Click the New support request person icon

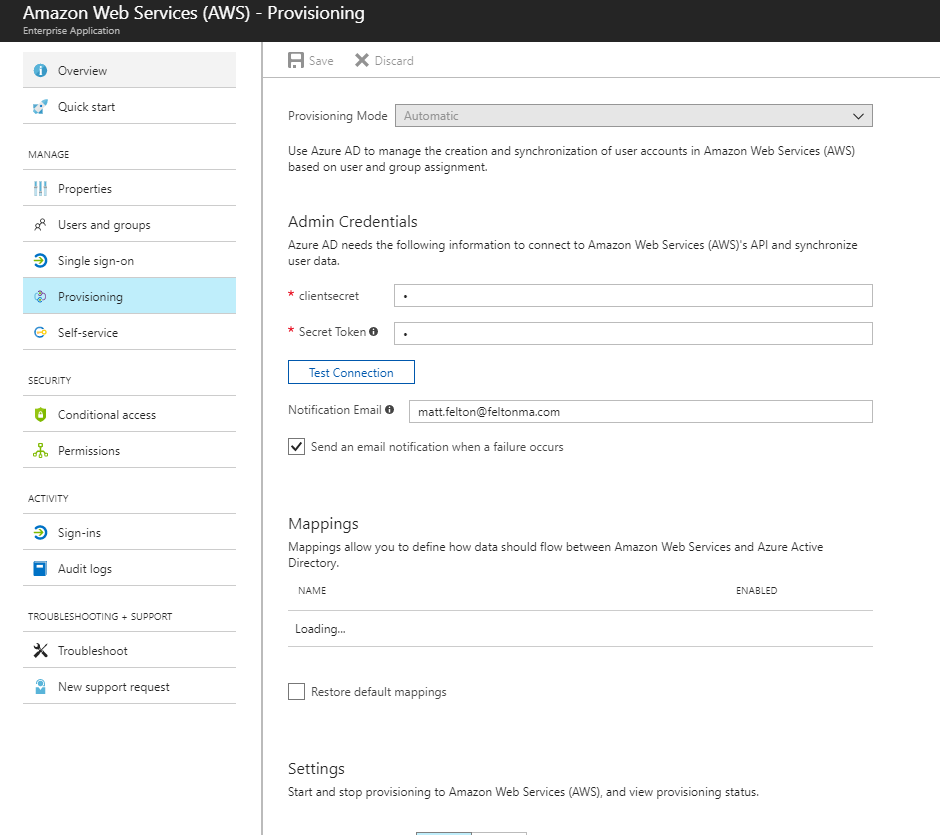40,686
